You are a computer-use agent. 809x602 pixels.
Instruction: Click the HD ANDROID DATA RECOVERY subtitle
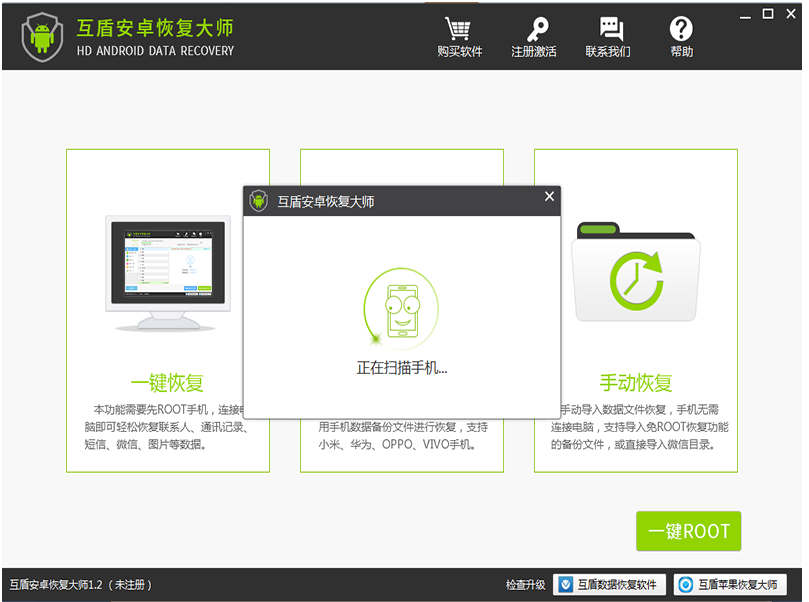pos(155,51)
